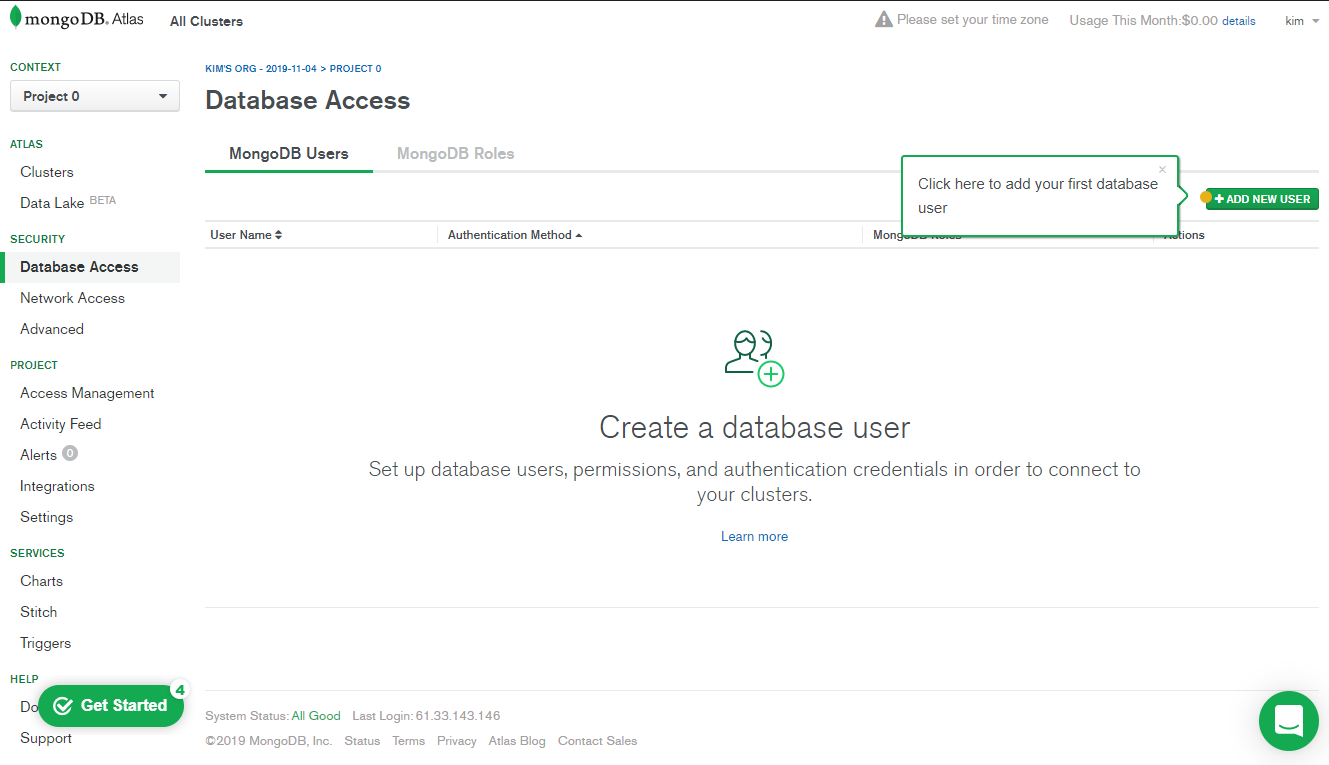Viewport: 1329px width, 765px height.
Task: Open Alerts in sidebar
Action: [x=38, y=455]
